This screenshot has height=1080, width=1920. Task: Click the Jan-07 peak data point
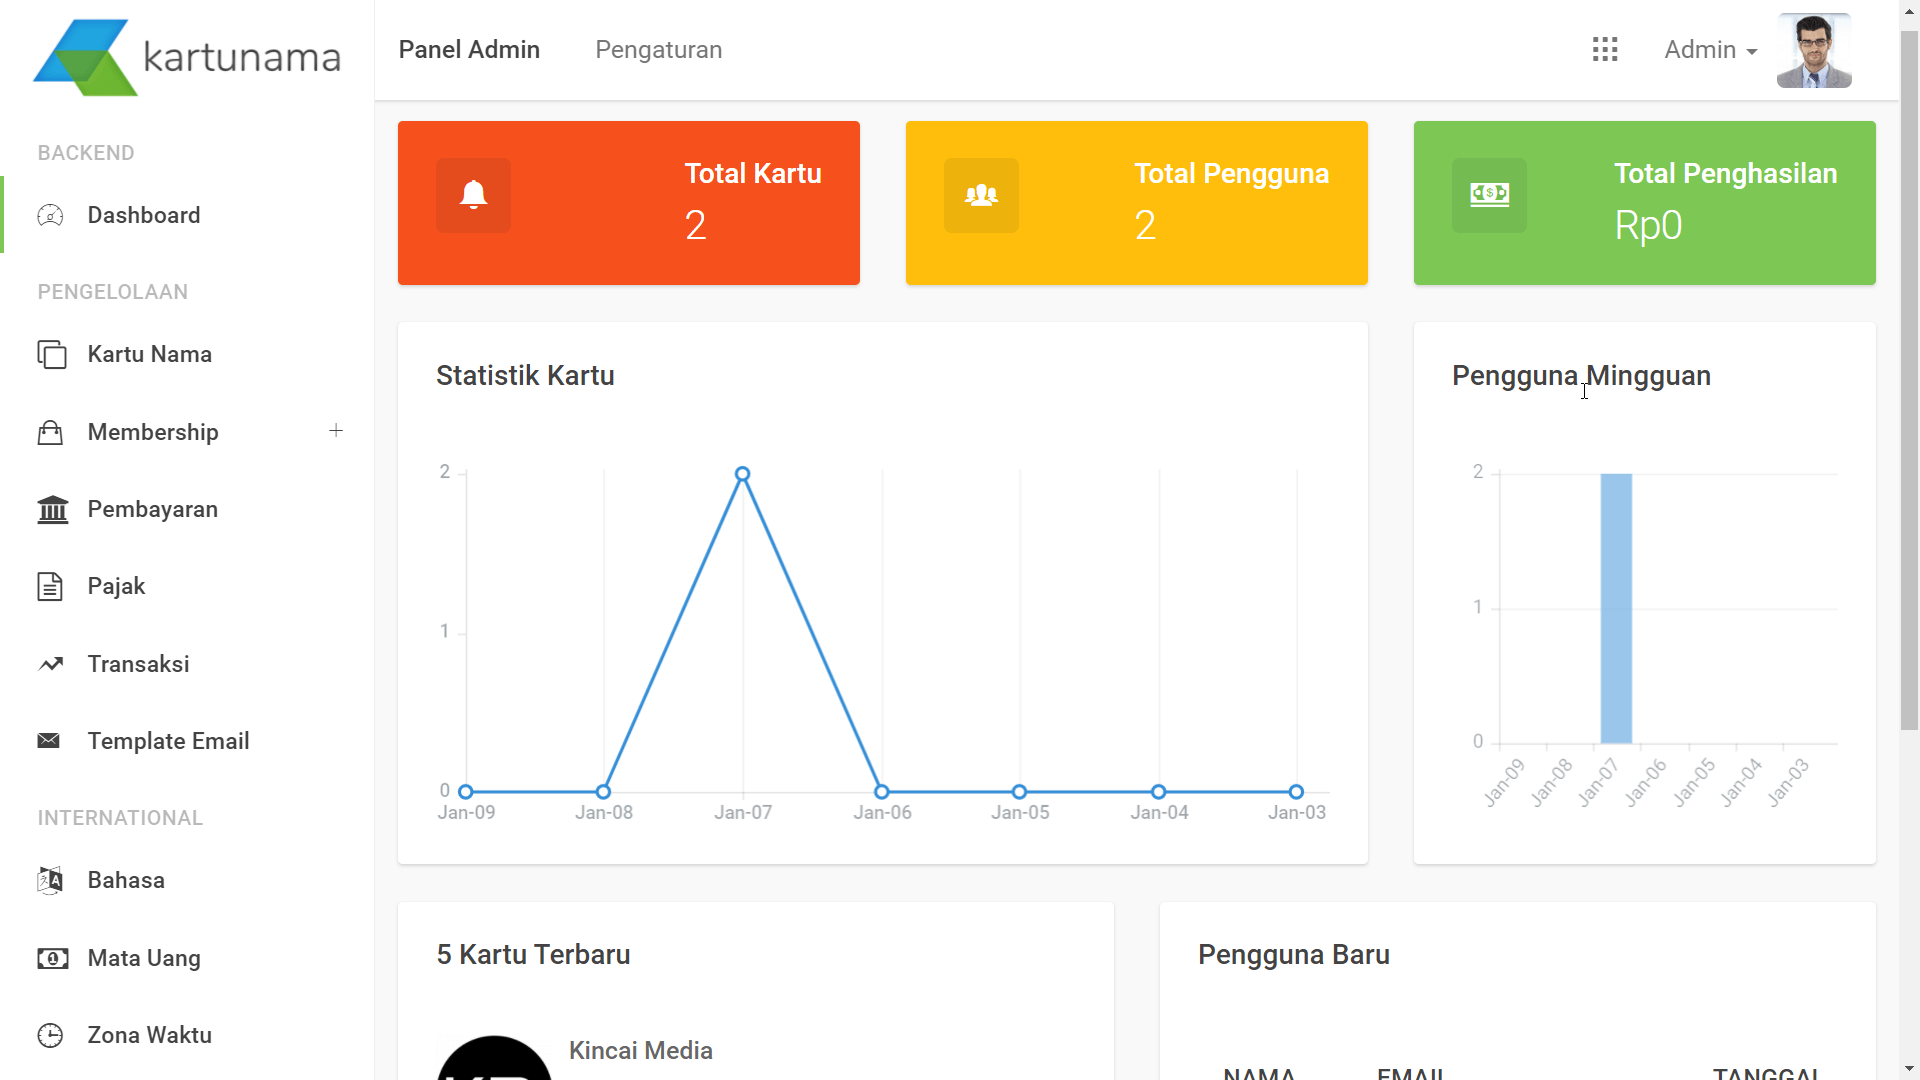[x=742, y=474]
